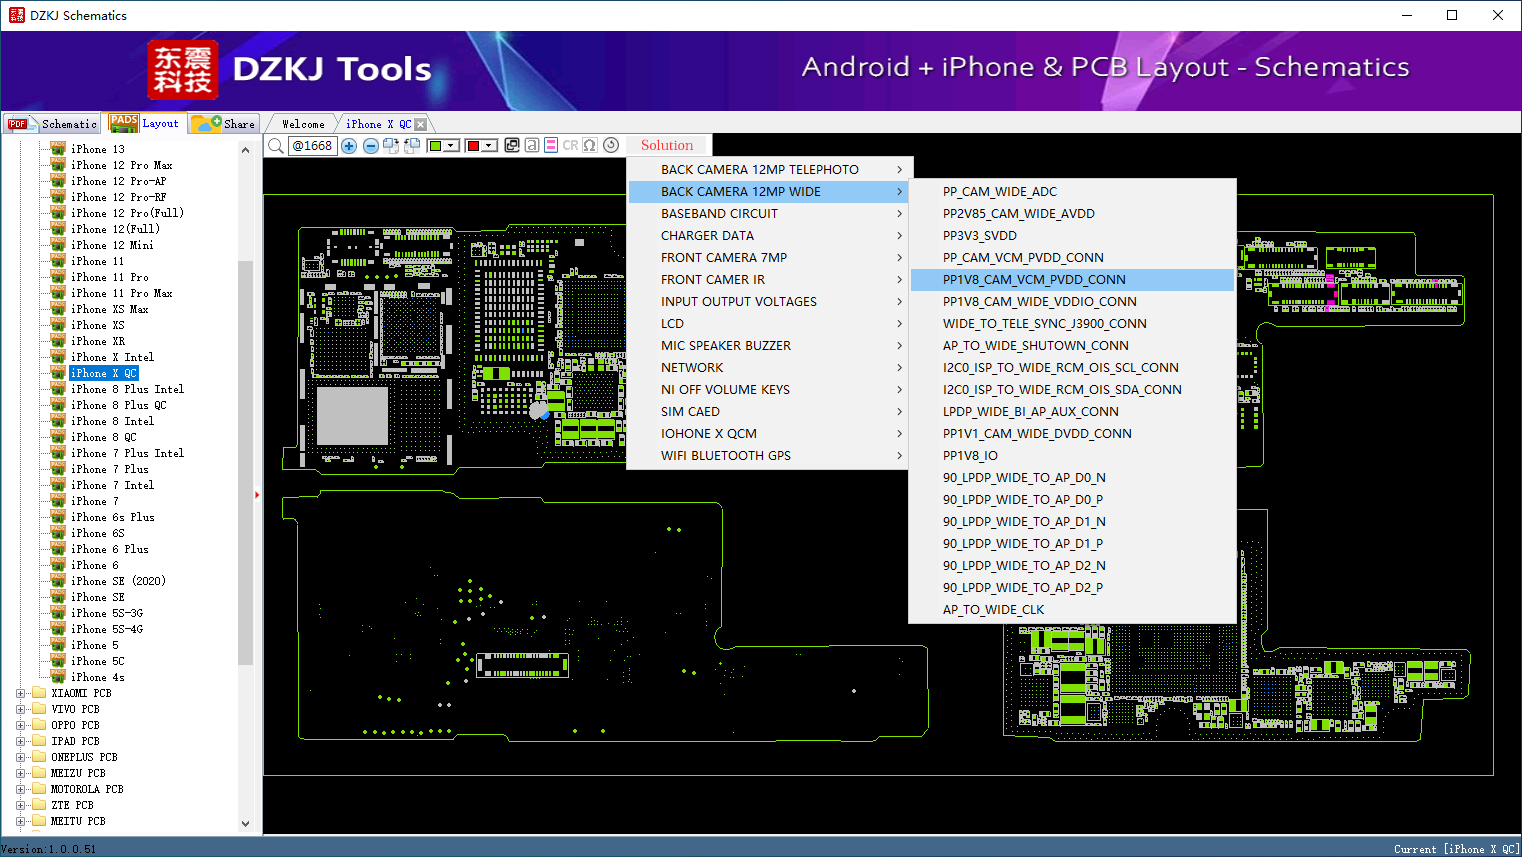
Task: Click the PADS icon beside iPhone SE (2020)
Action: pos(58,581)
